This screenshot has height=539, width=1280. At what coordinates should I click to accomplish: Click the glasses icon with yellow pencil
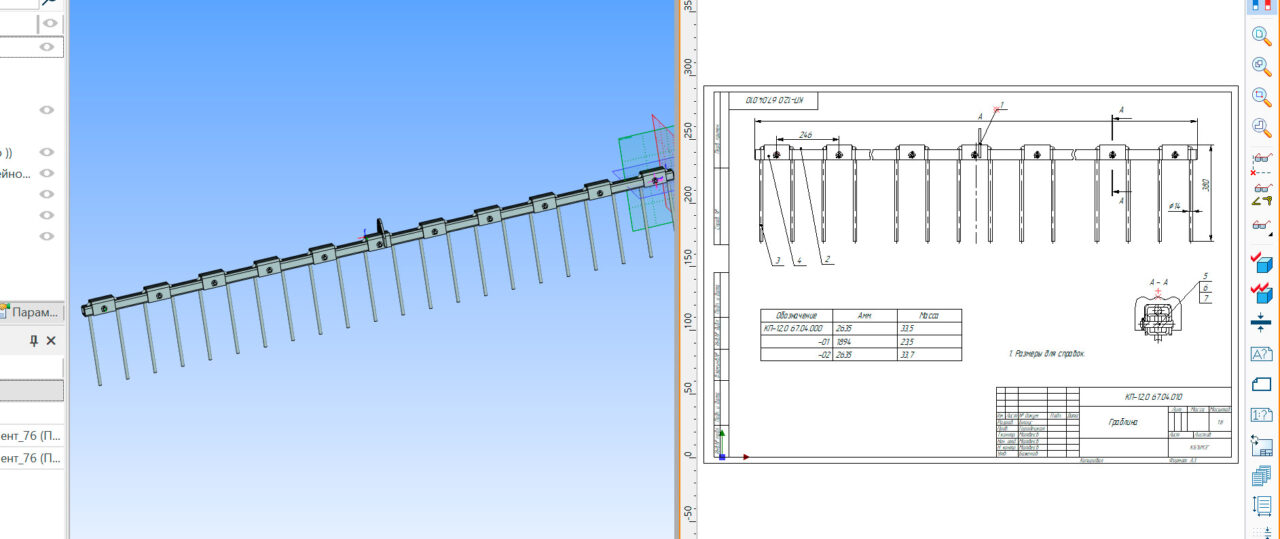pyautogui.click(x=1261, y=194)
